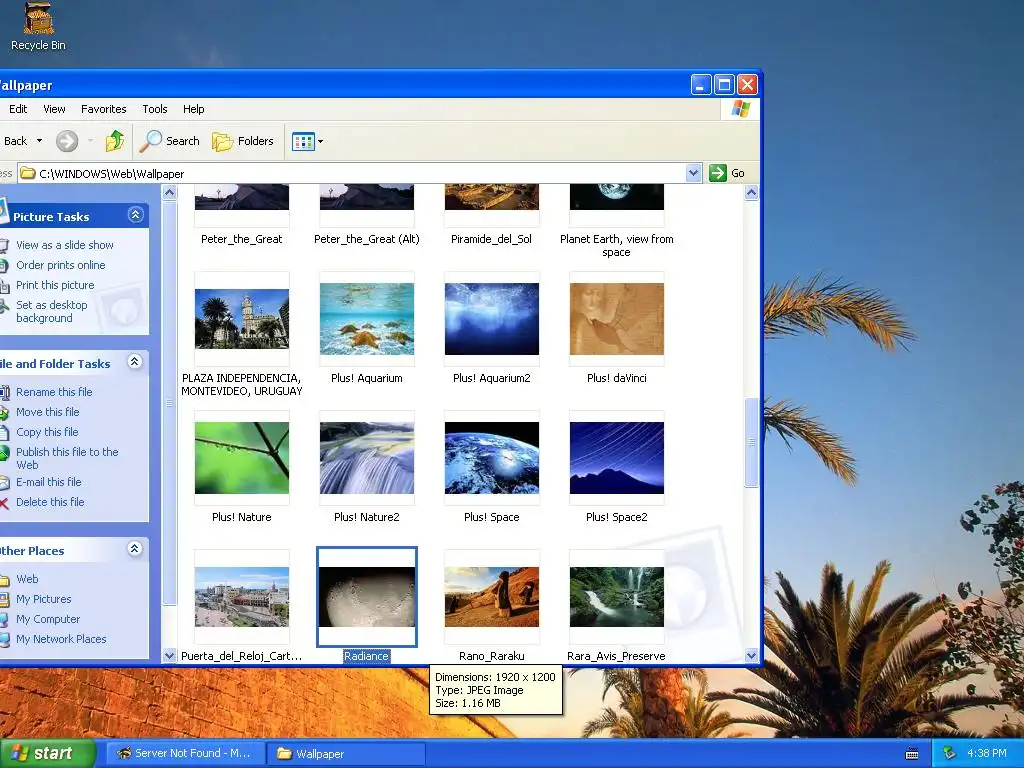Collapse the Other Places panel
1024x768 pixels.
coord(135,549)
